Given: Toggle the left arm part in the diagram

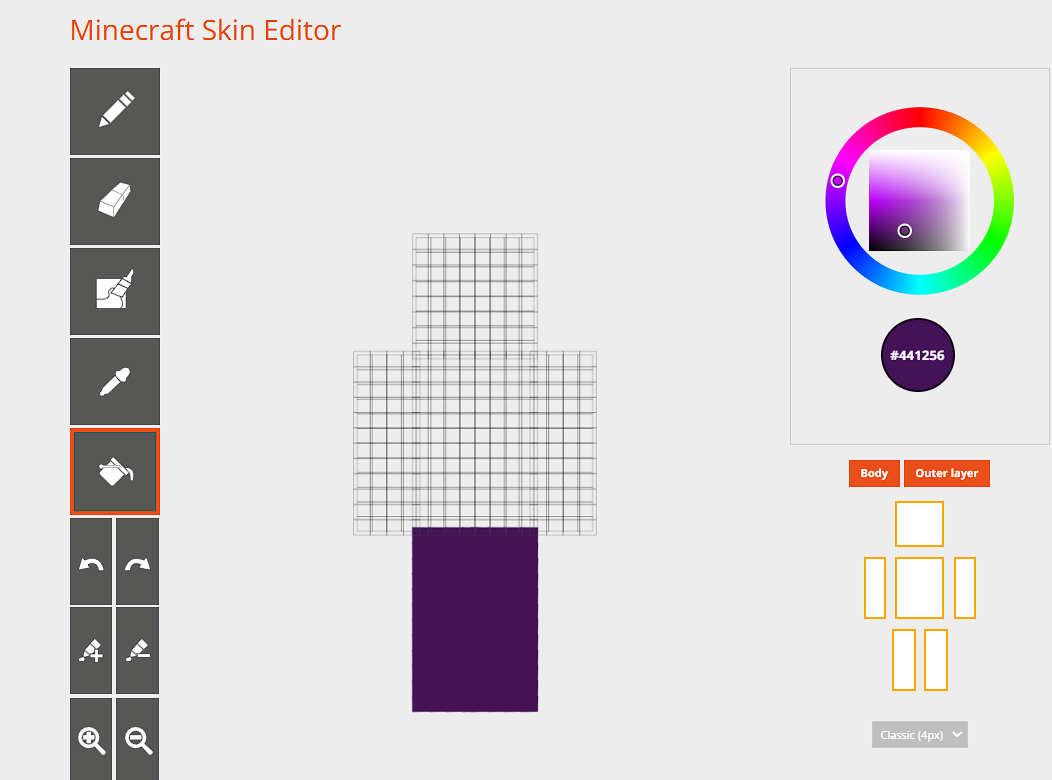Looking at the screenshot, I should pyautogui.click(x=875, y=588).
